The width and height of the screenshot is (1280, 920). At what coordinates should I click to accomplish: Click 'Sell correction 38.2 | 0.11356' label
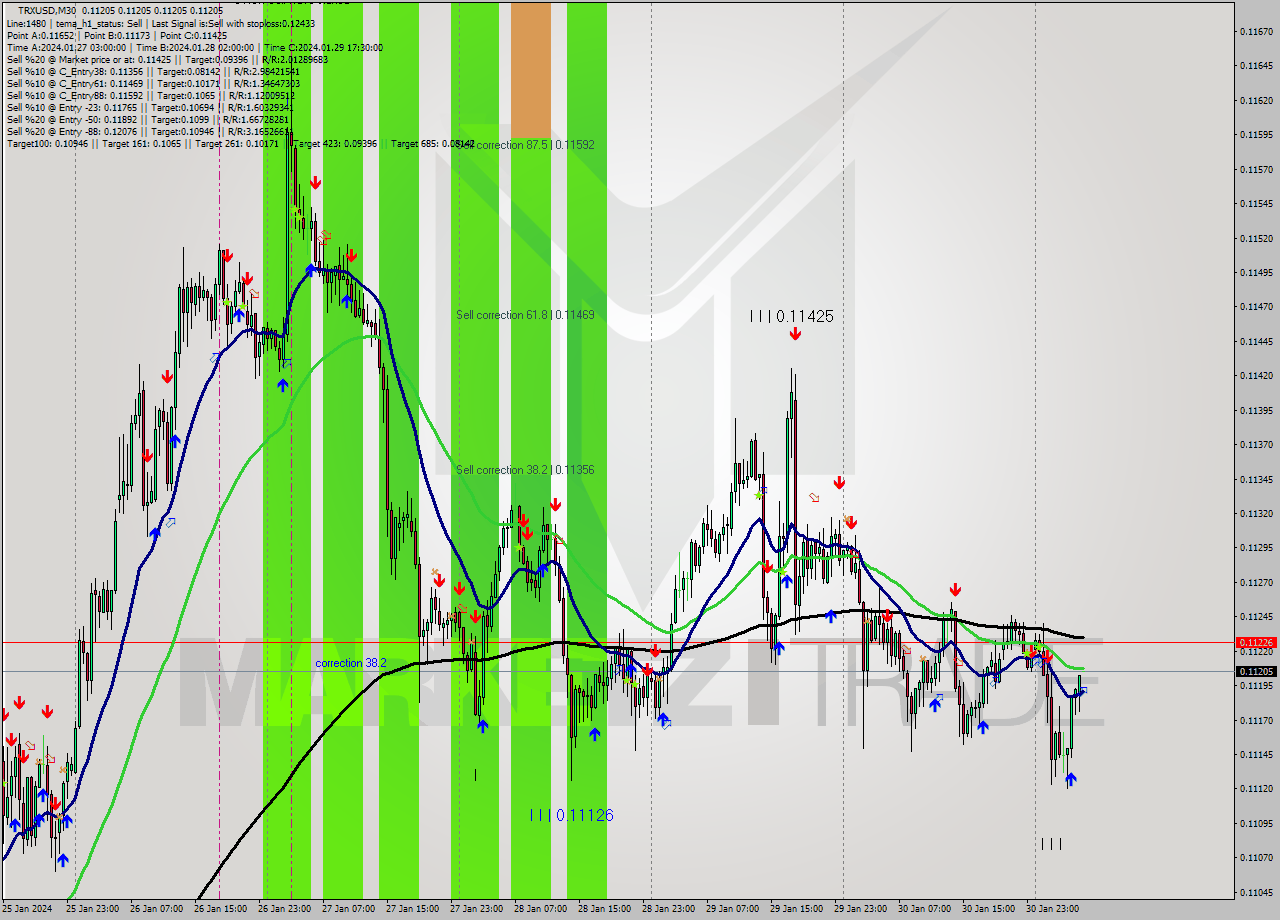[x=525, y=470]
